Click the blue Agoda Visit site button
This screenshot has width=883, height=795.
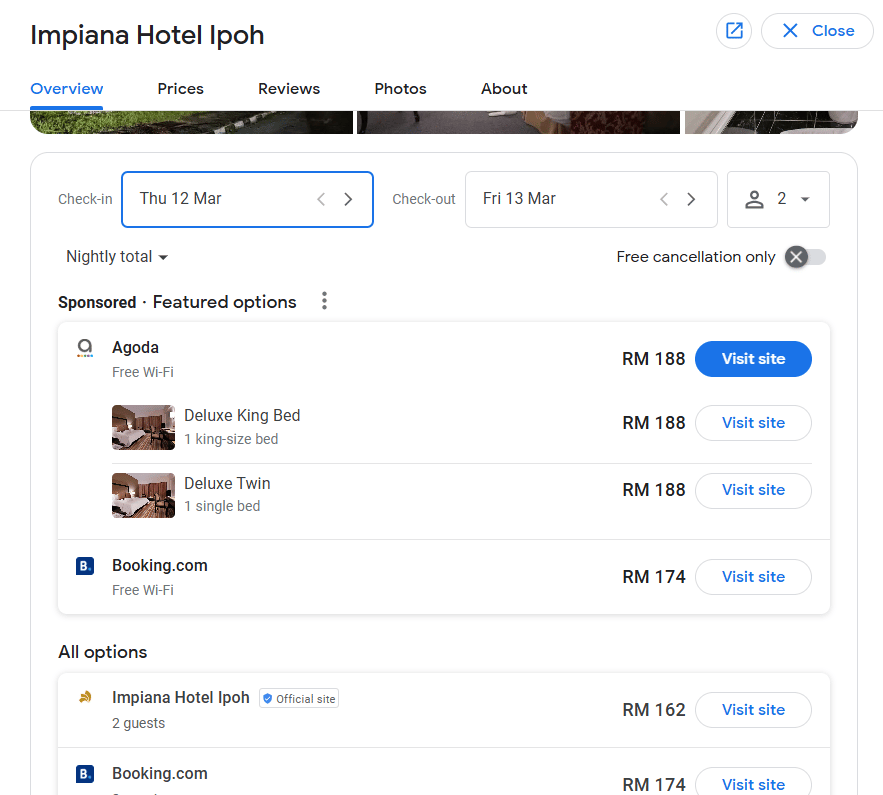[753, 359]
